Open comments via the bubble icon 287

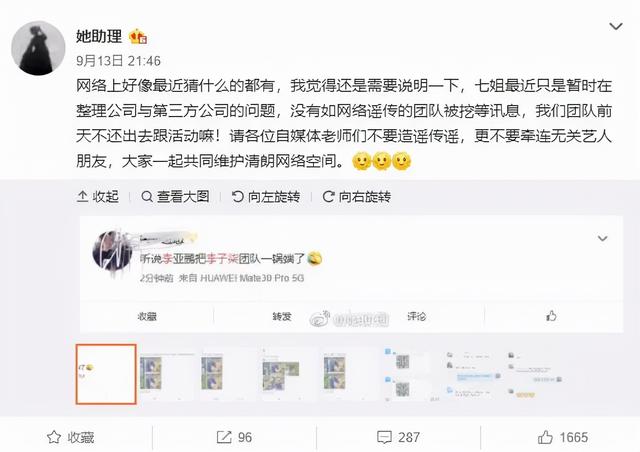tap(398, 437)
